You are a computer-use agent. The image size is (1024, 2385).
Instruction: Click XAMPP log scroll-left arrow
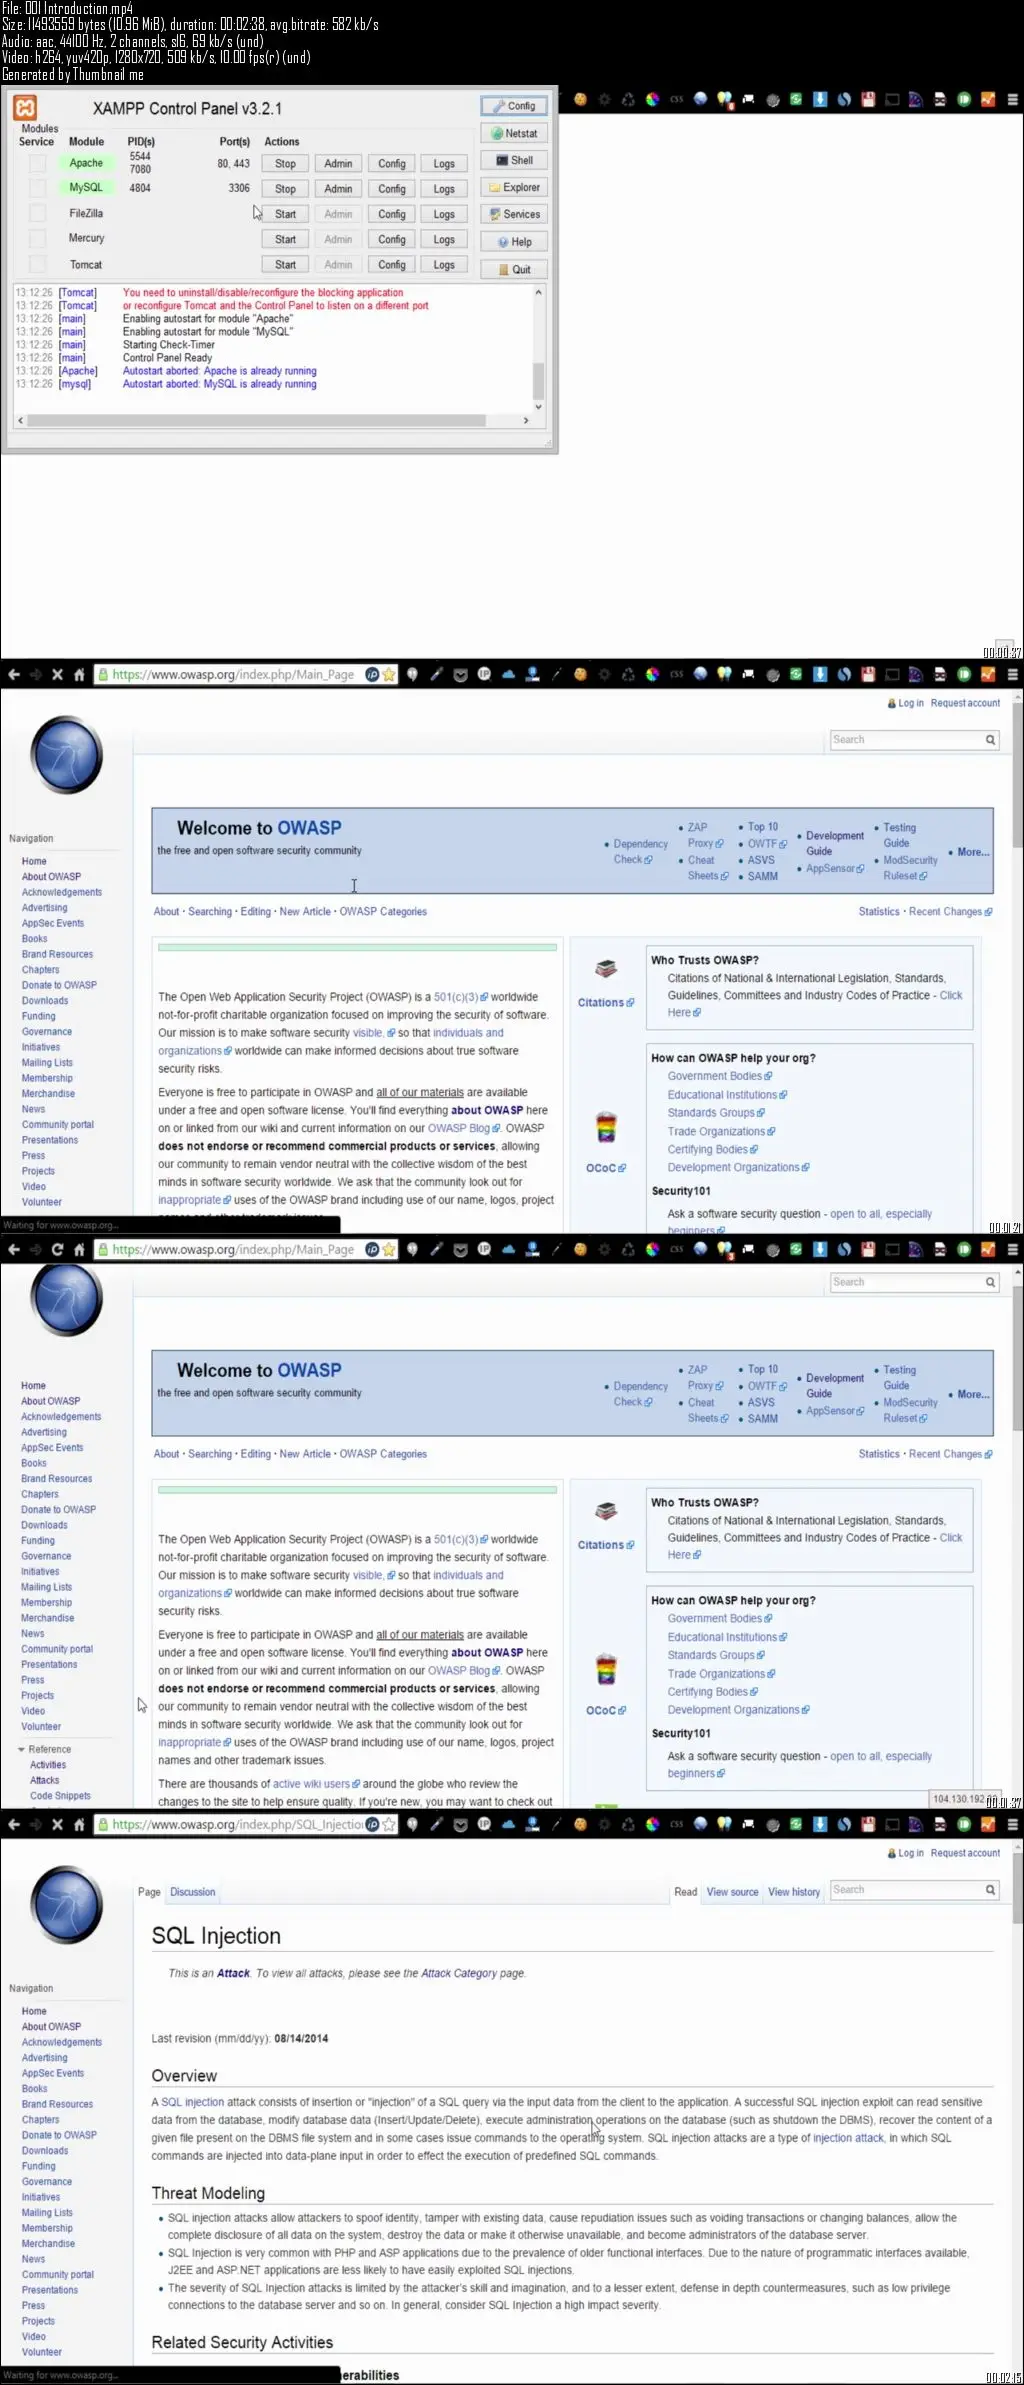20,421
